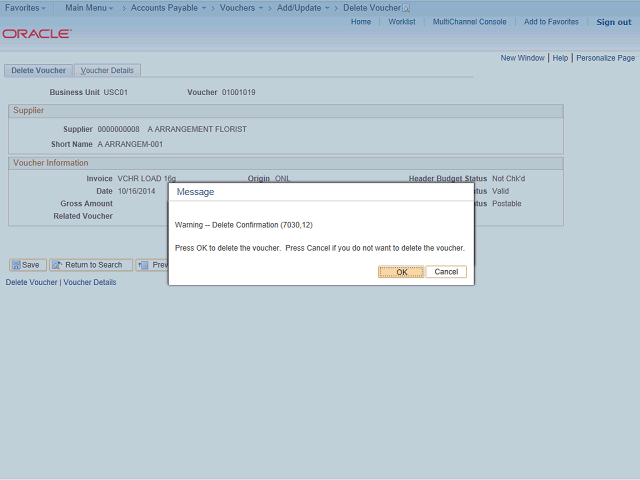The image size is (640, 480).
Task: Click the Message dialog title
Action: [195, 192]
